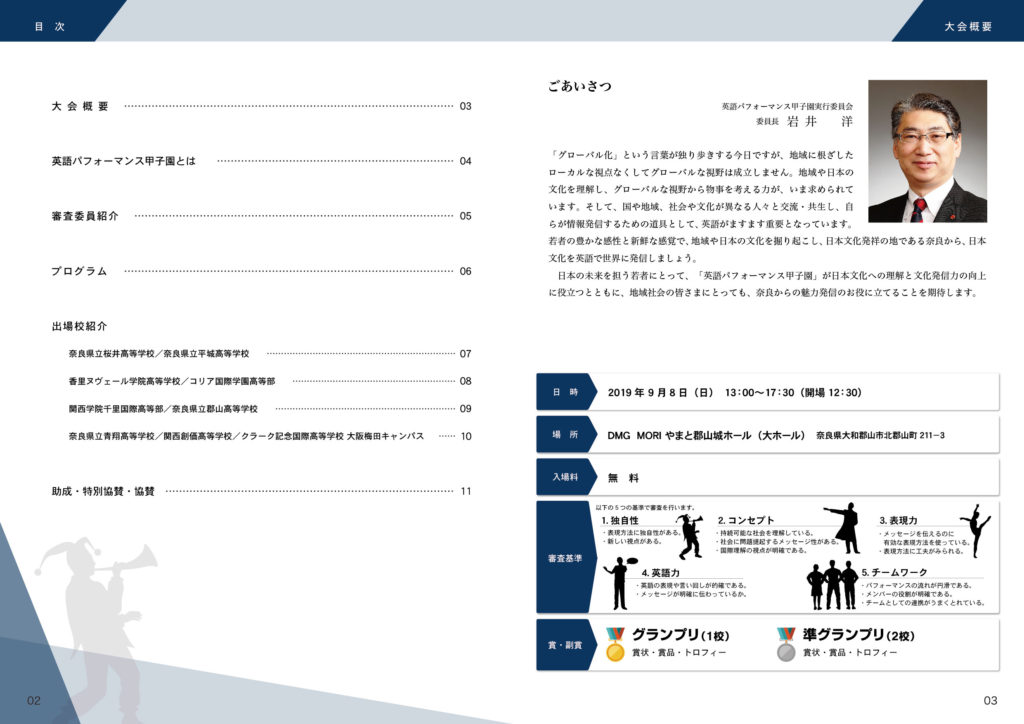The height and width of the screenshot is (724, 1024).
Task: Select the プログラム contents entry
Action: click(x=261, y=271)
